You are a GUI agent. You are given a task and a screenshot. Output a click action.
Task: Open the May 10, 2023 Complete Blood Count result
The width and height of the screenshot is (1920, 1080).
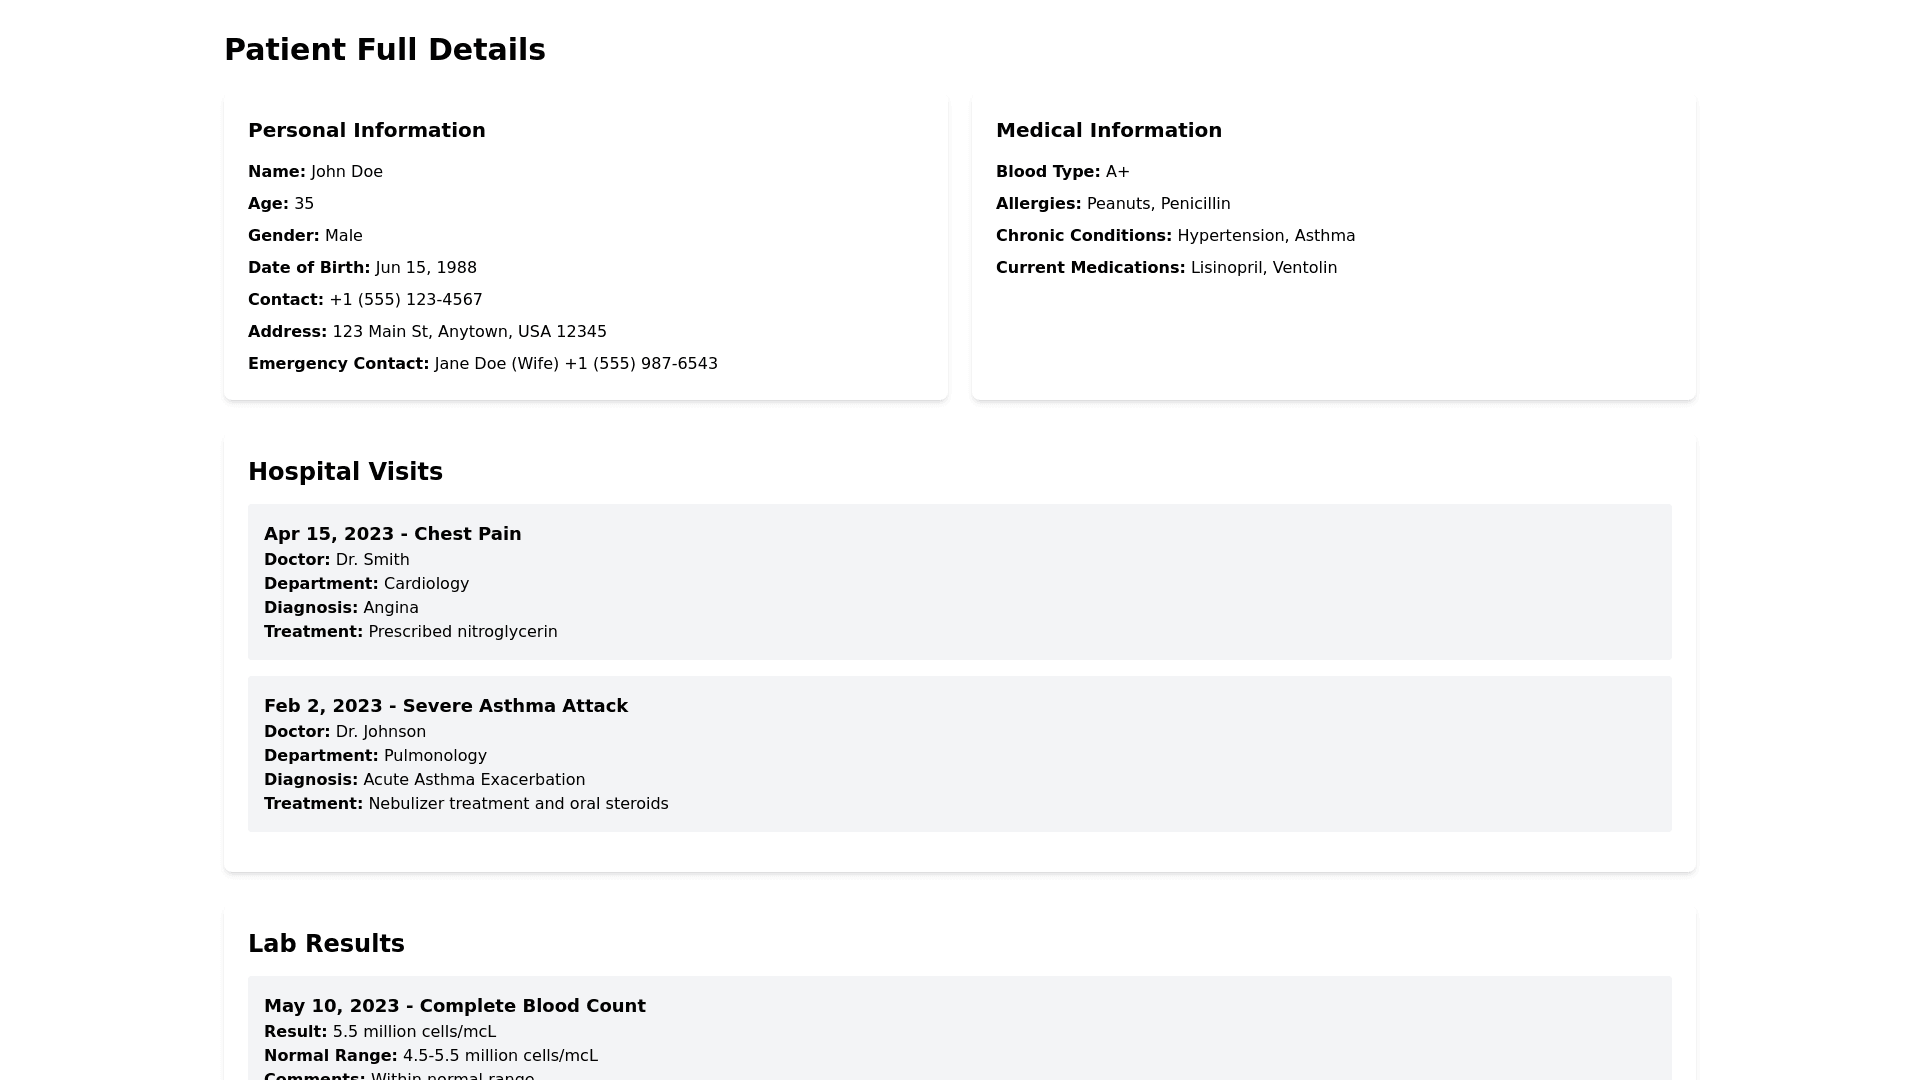point(455,1006)
